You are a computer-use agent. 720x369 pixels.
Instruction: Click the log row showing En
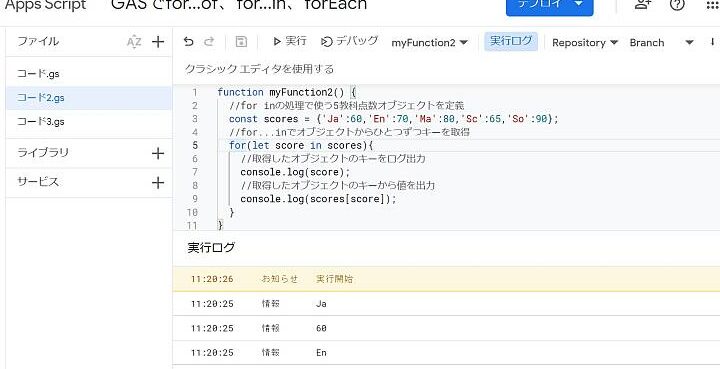446,352
